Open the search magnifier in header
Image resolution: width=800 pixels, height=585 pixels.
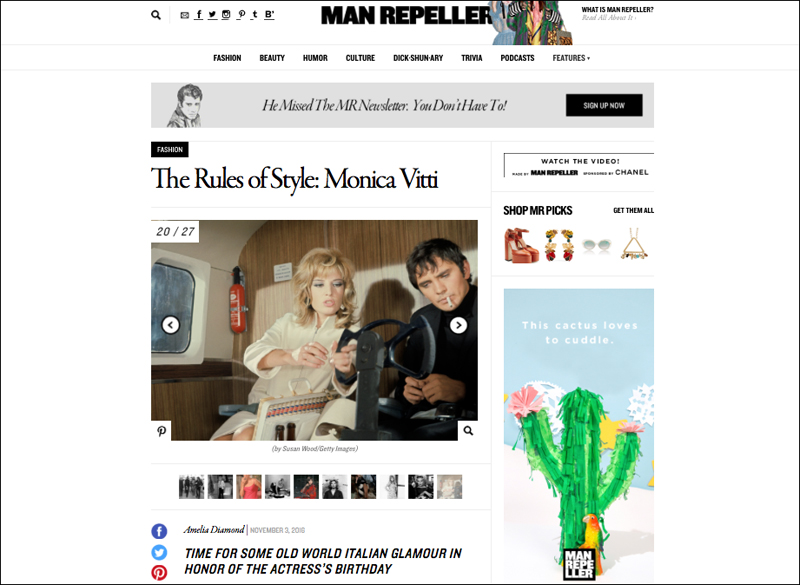[156, 15]
